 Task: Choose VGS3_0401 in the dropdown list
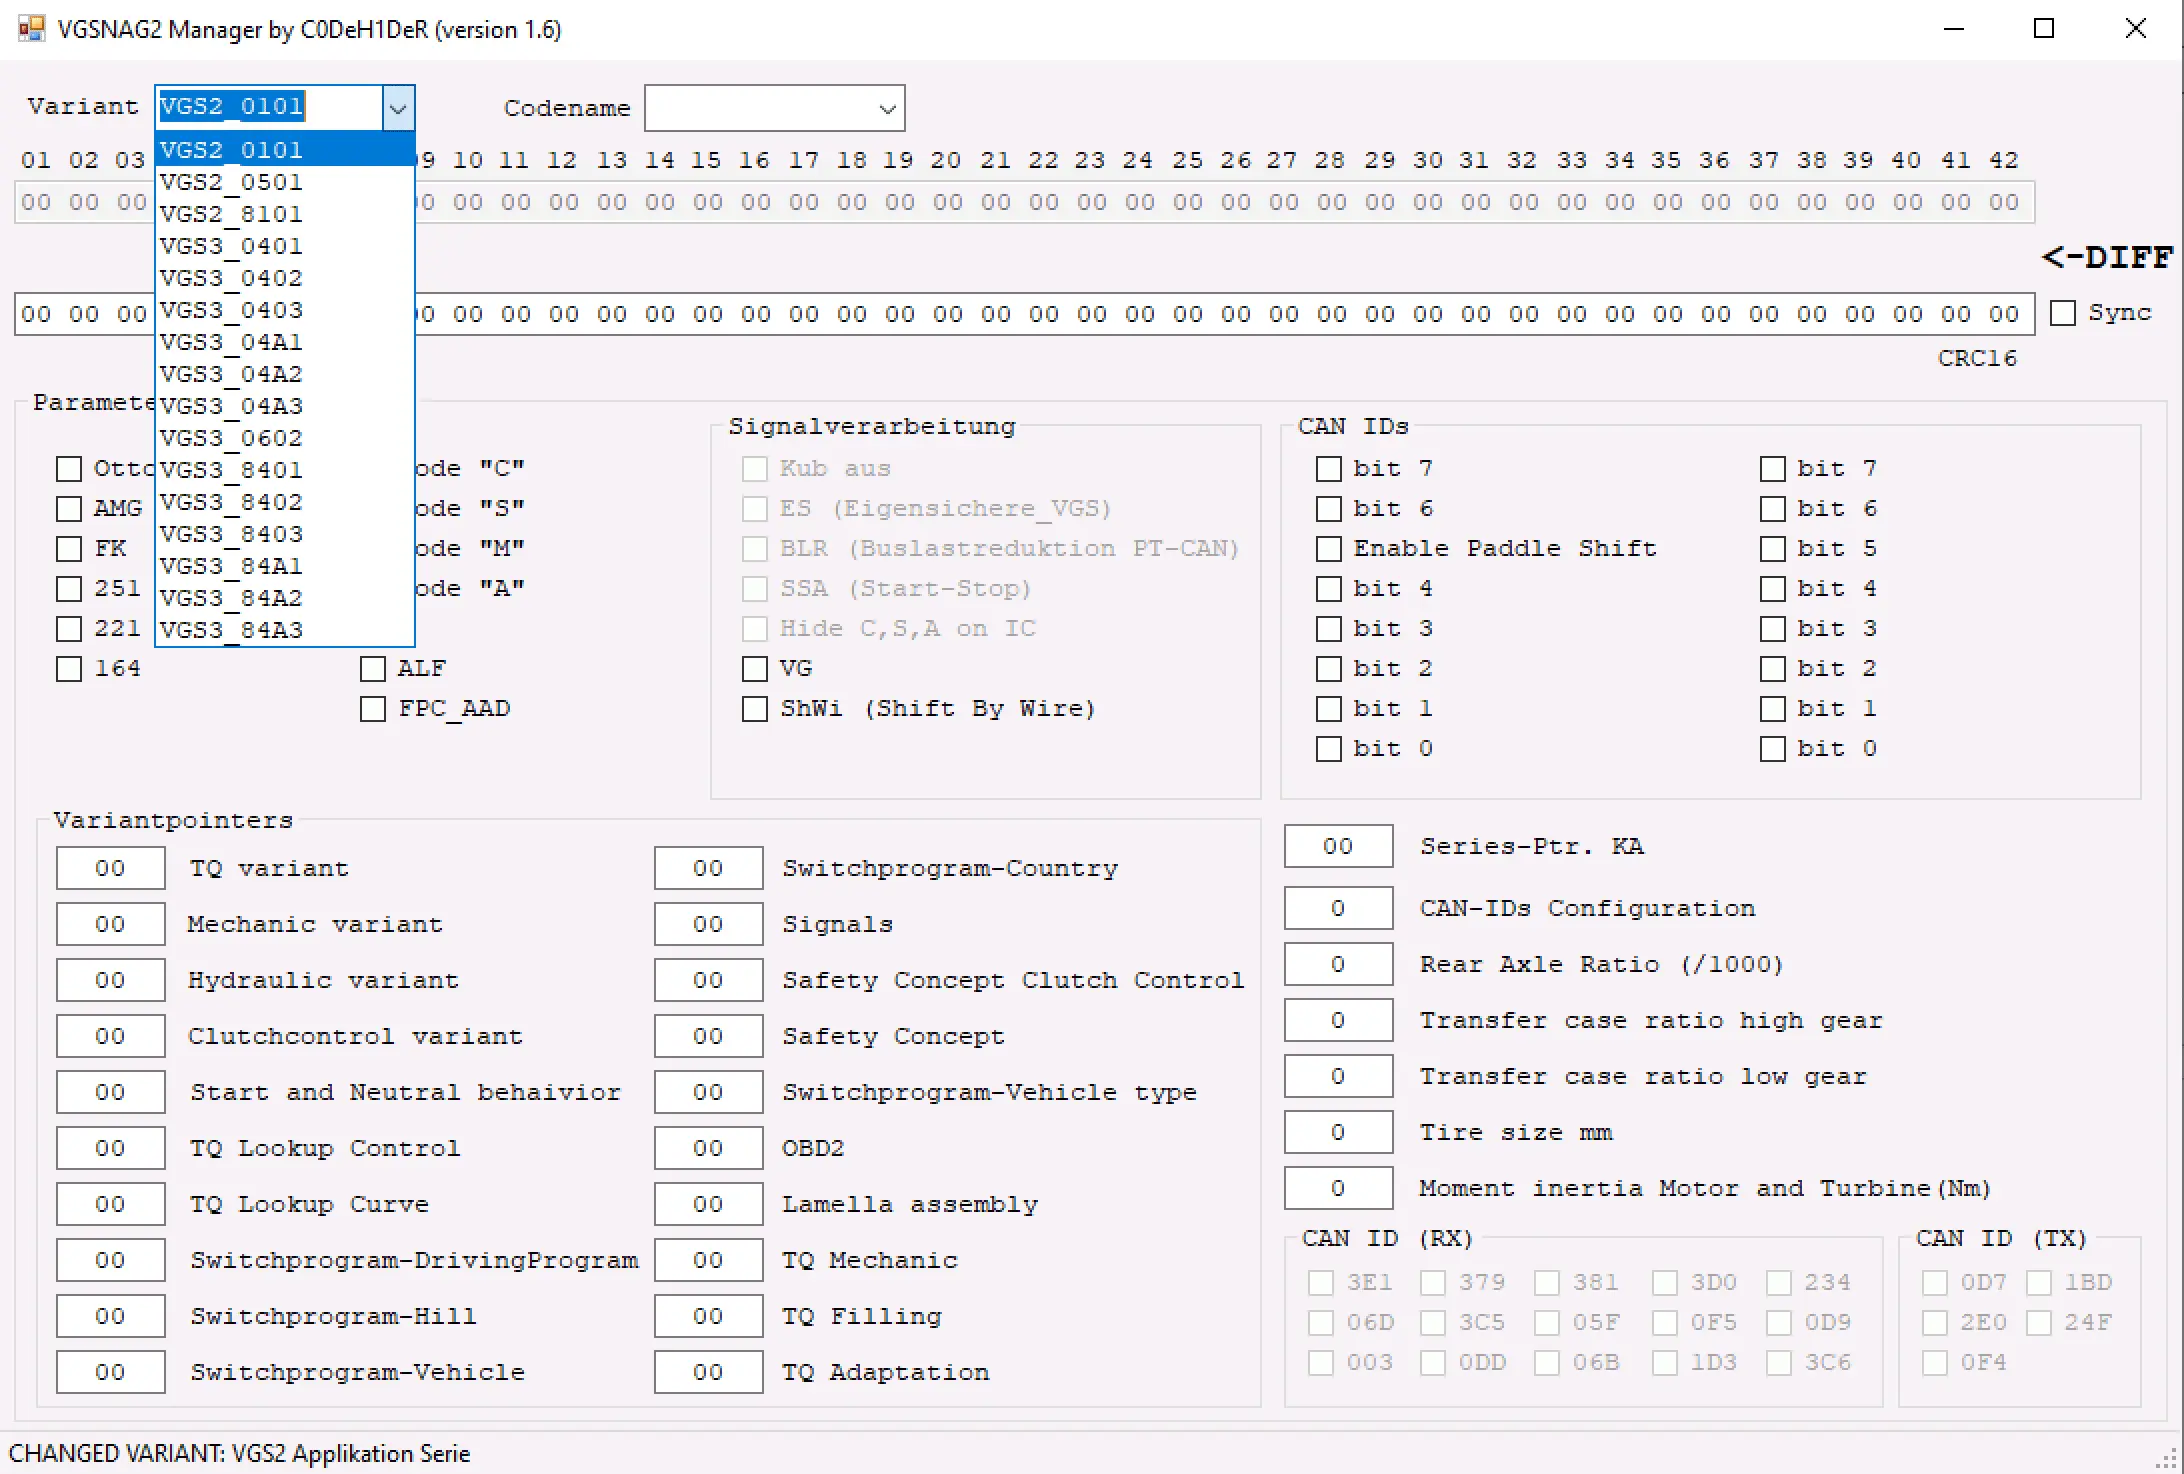285,246
